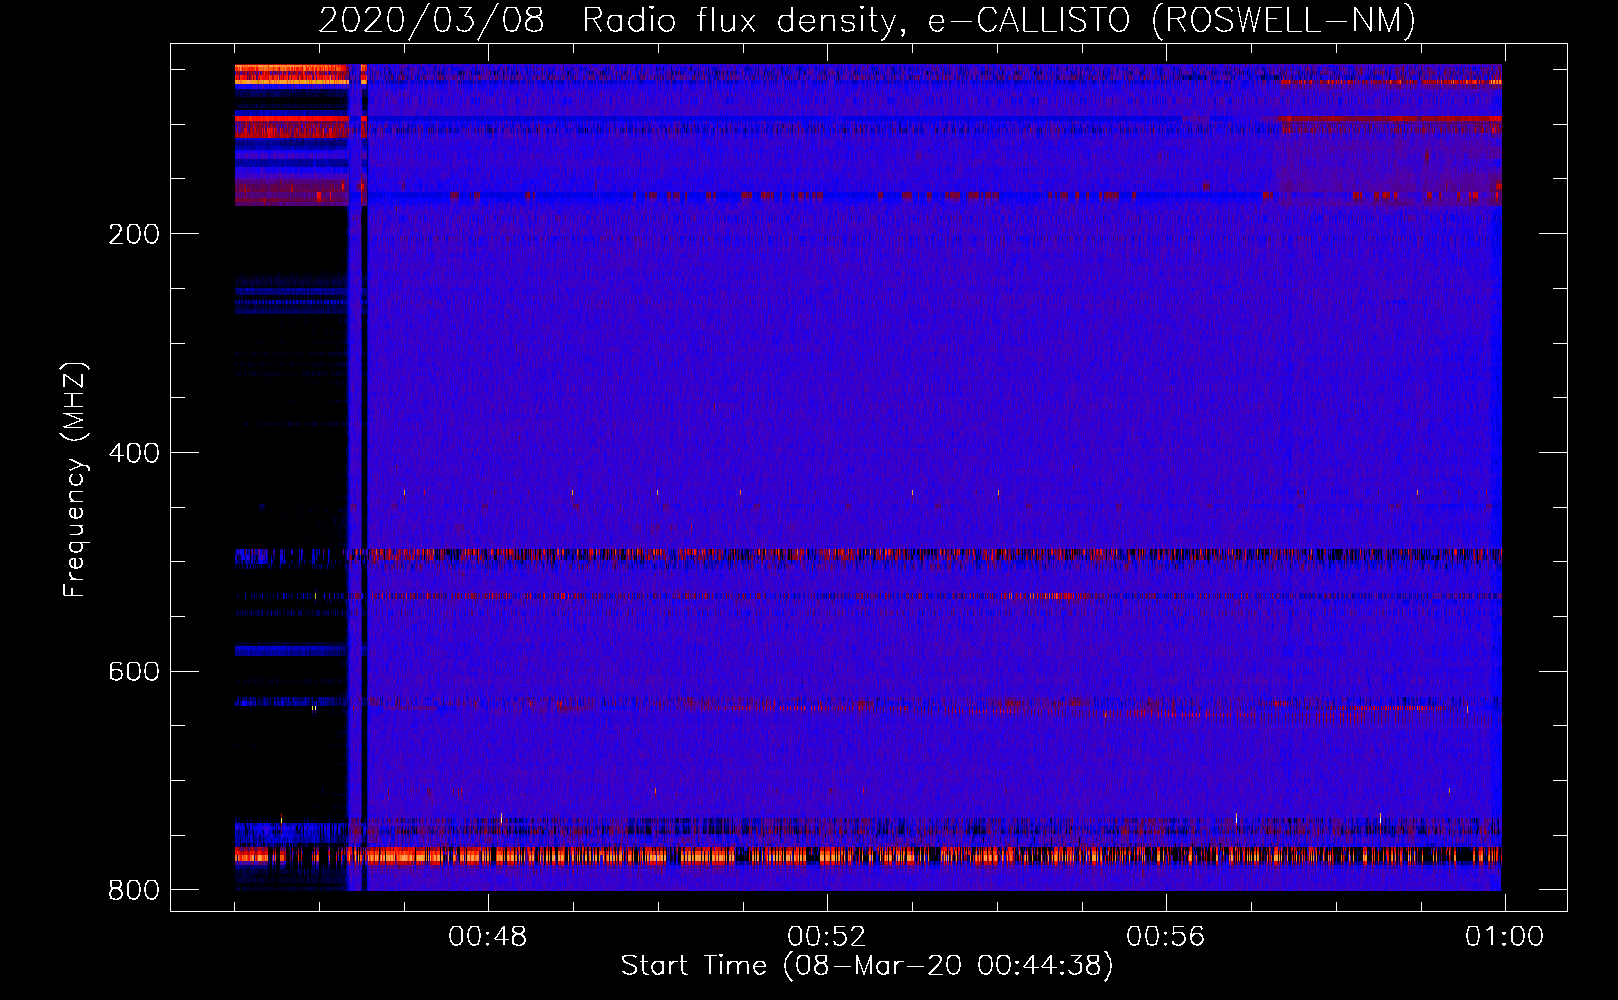Click the 00:56 time tick label

coord(1166,937)
